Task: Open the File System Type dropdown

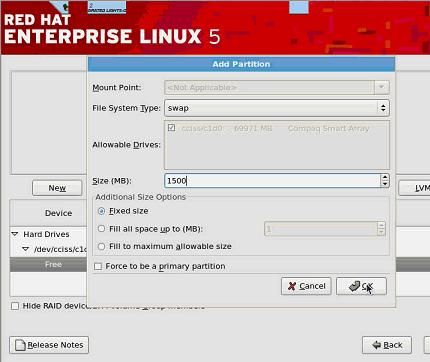Action: click(277, 108)
